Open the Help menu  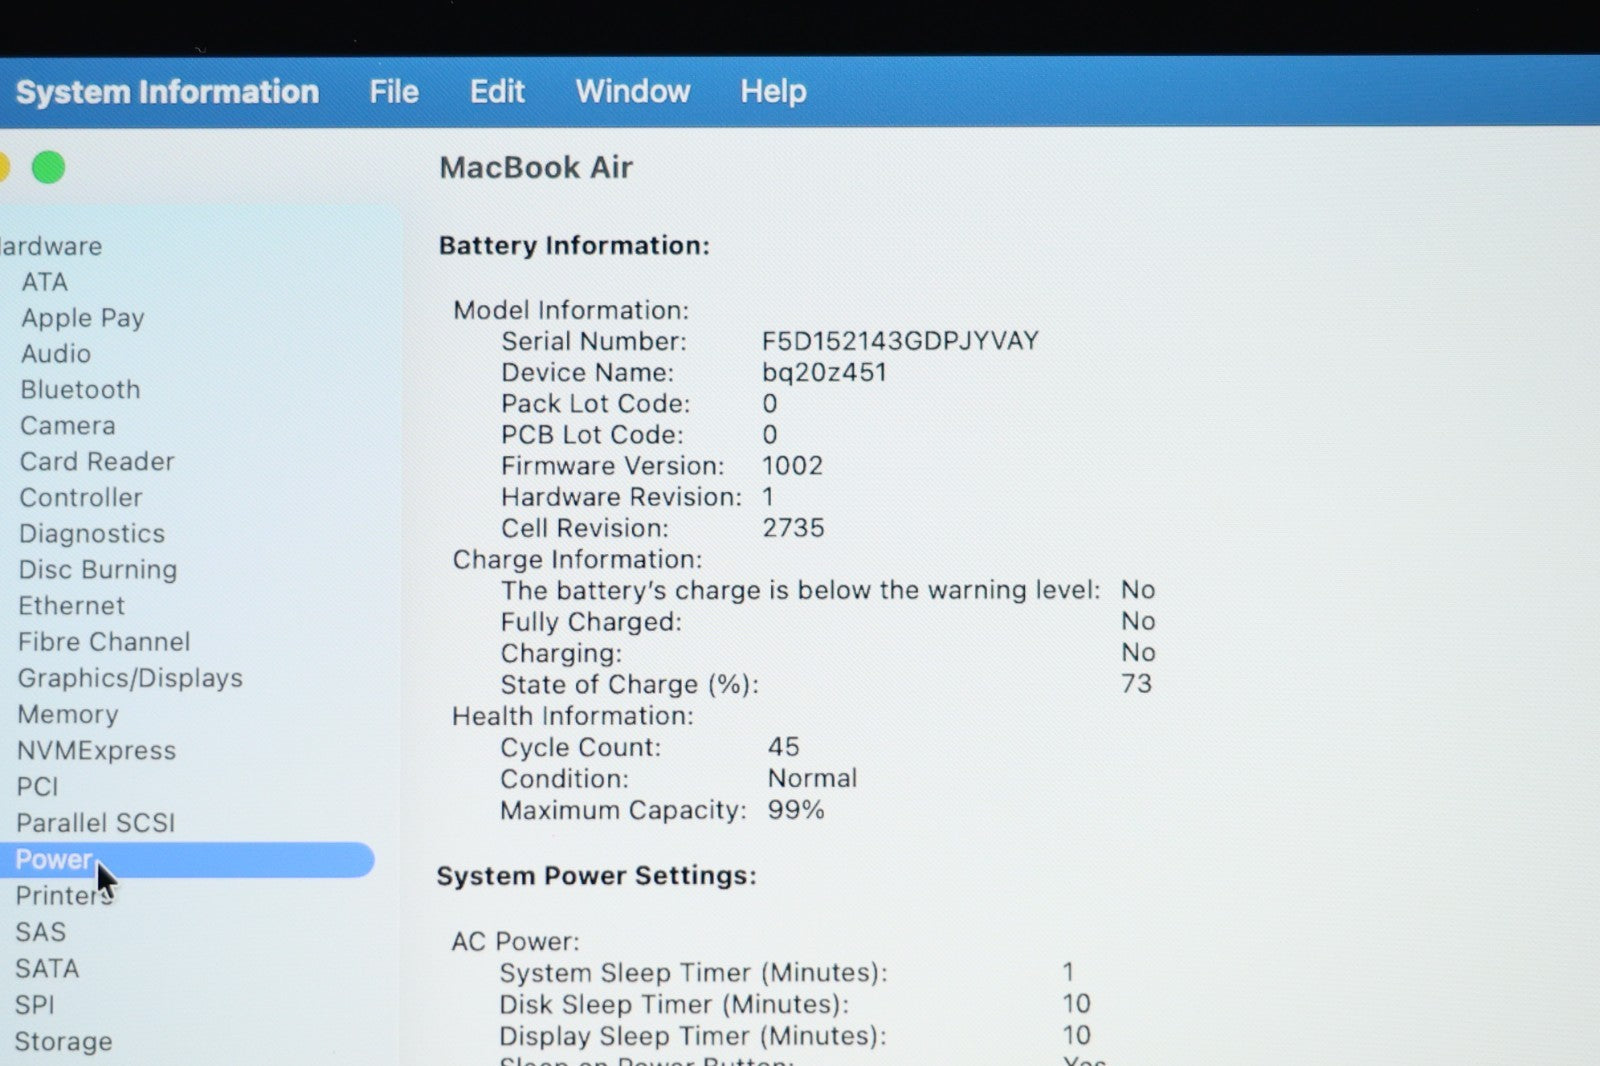(773, 92)
